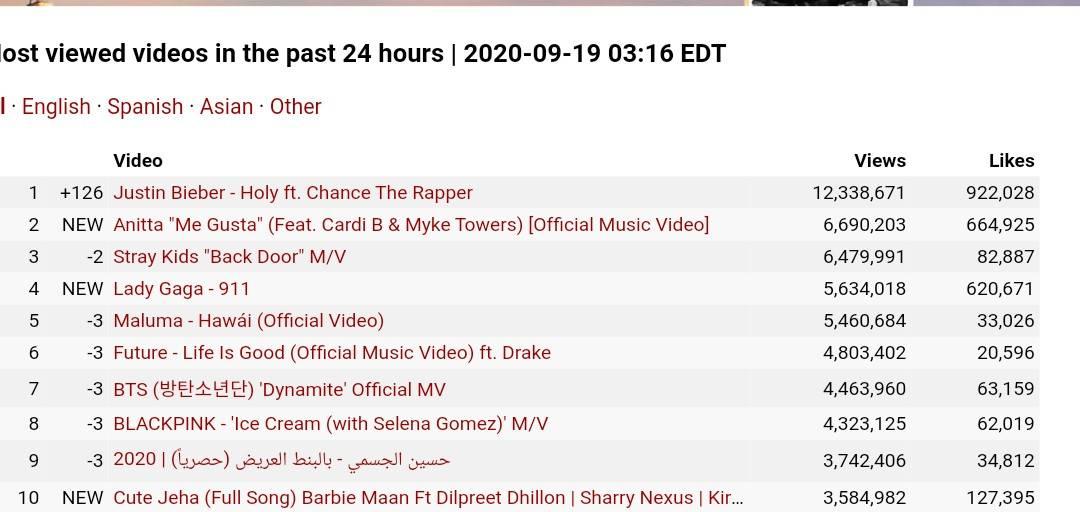
Task: Click the Video column header
Action: (138, 161)
